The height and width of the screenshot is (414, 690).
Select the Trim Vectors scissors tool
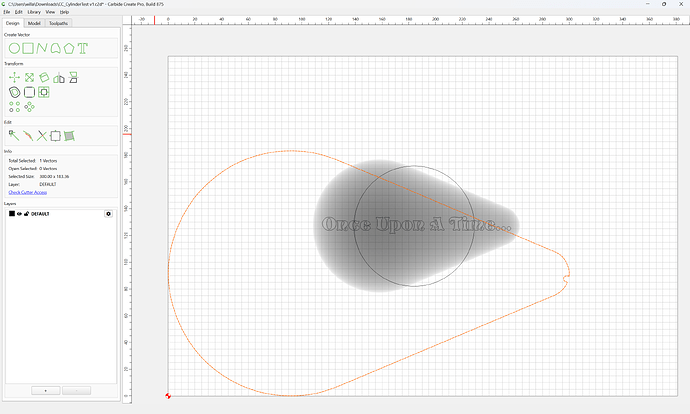click(42, 136)
